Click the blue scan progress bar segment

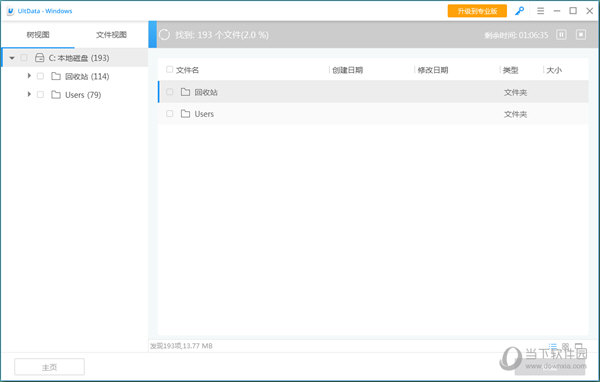click(x=153, y=34)
